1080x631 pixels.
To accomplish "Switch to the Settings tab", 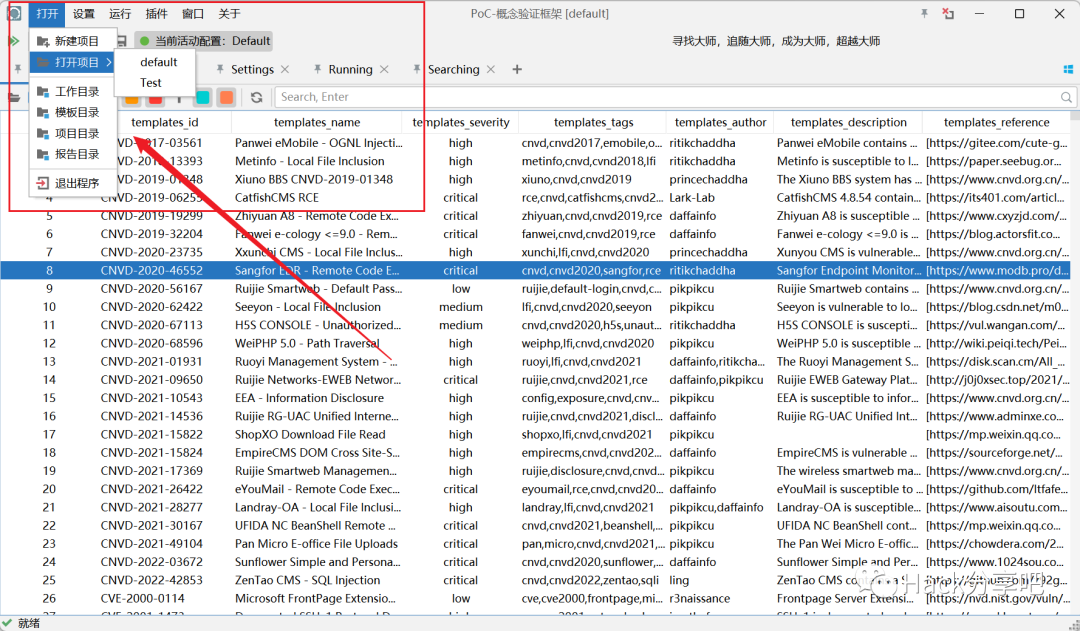I will pyautogui.click(x=252, y=70).
